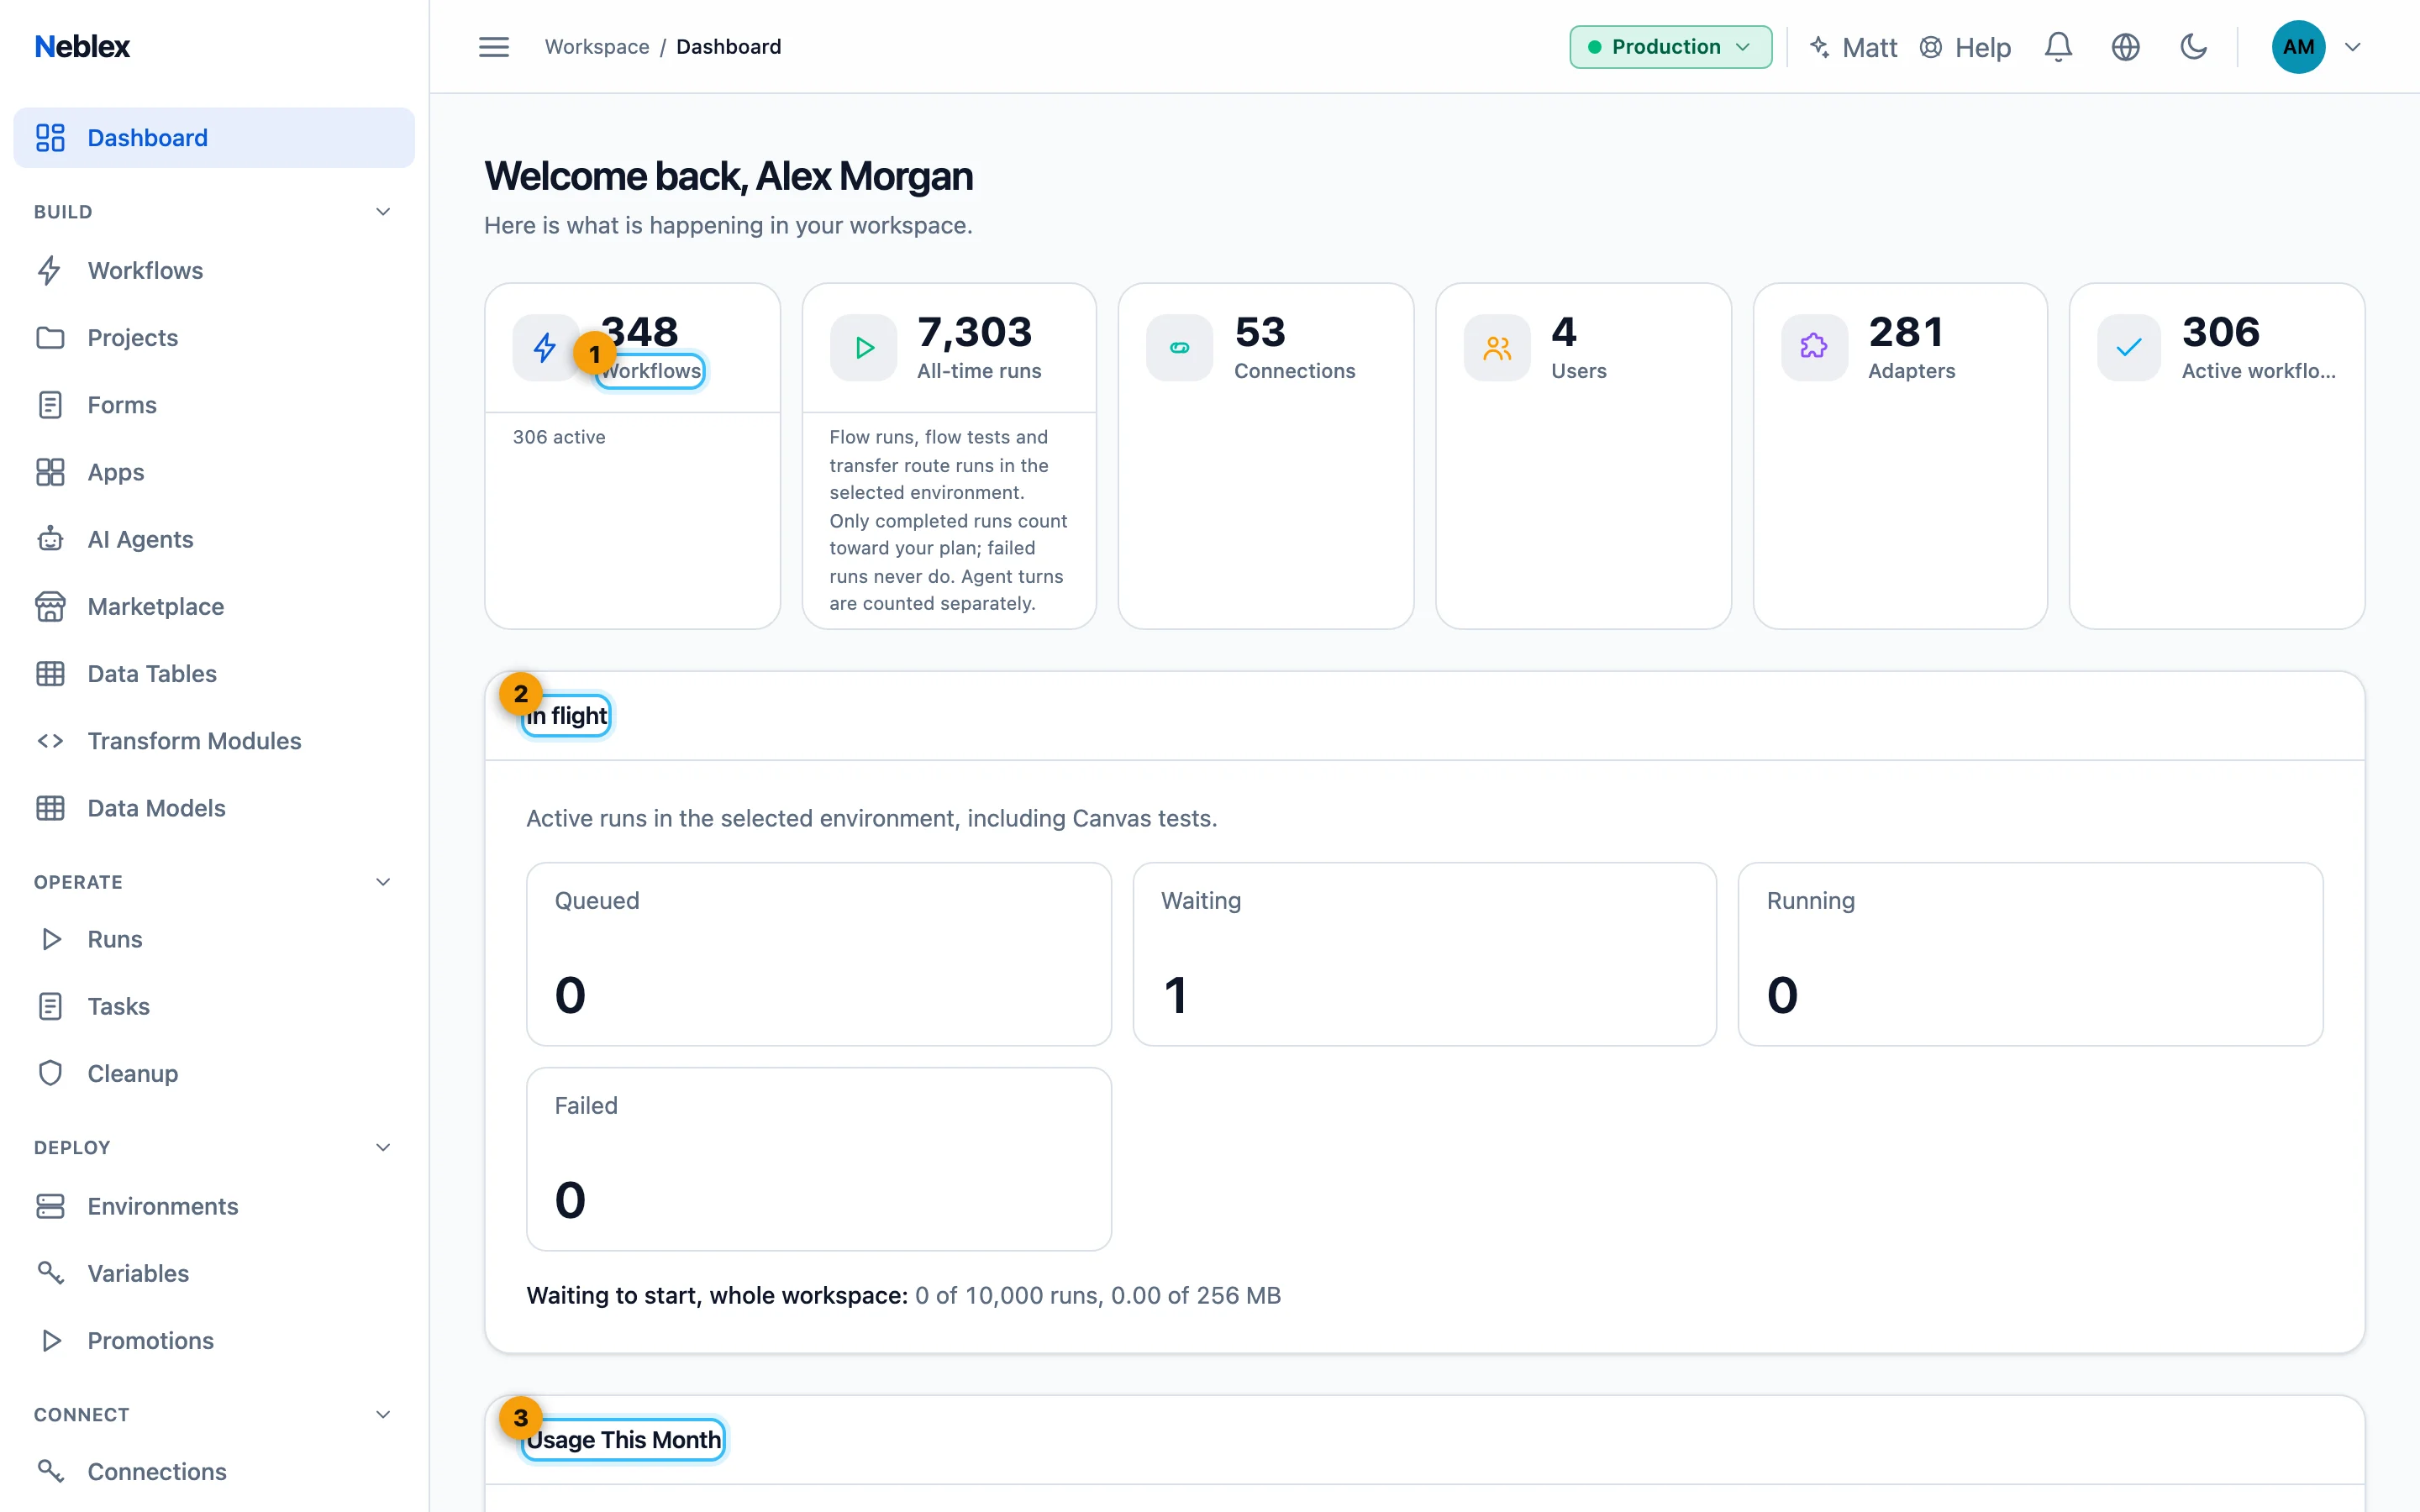
Task: Click the Cleanup shield icon
Action: coord(50,1073)
